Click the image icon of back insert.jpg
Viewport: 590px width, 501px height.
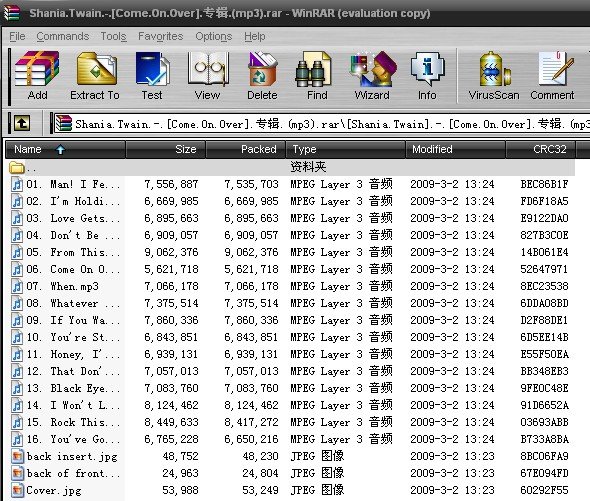[17, 457]
